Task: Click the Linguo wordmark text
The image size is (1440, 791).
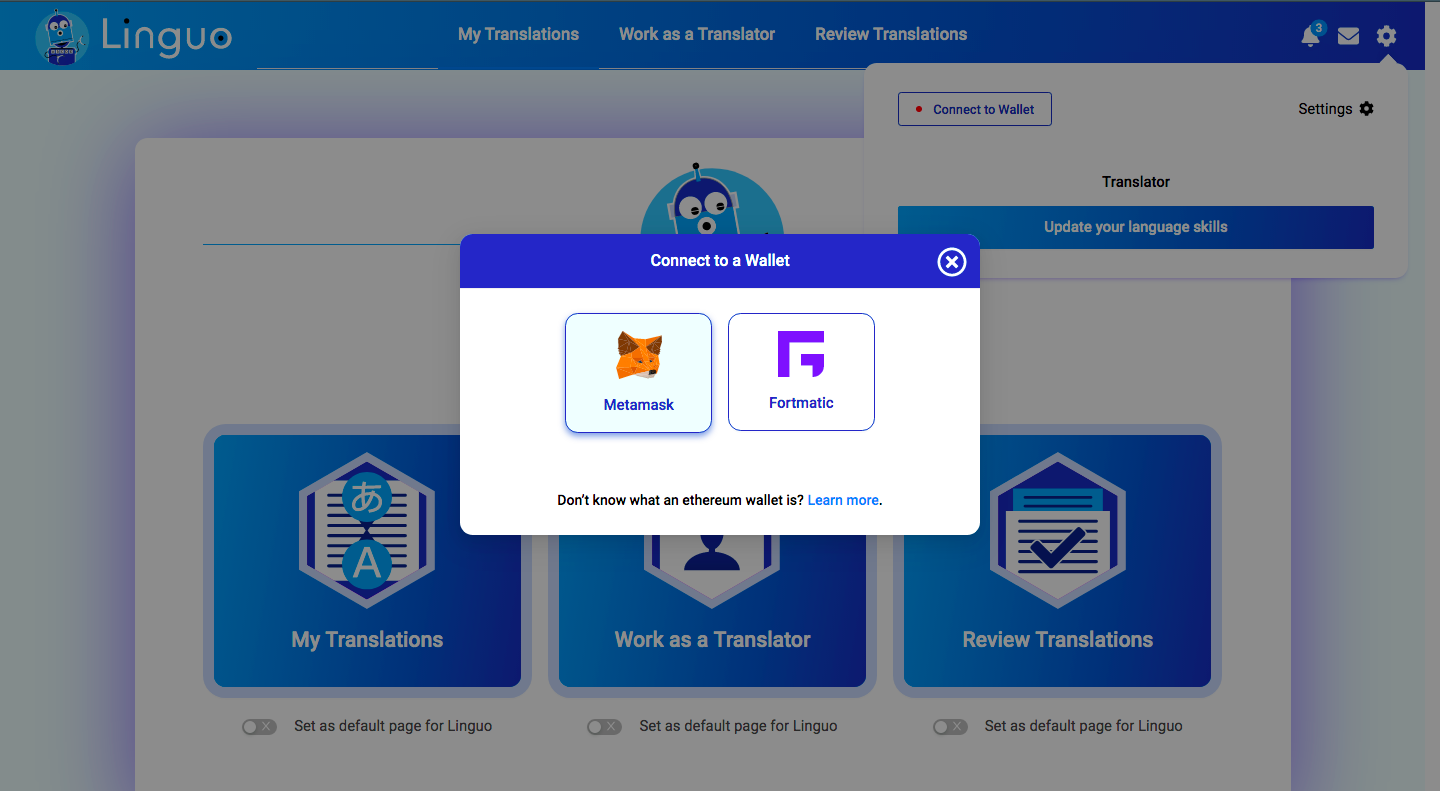Action: point(166,37)
